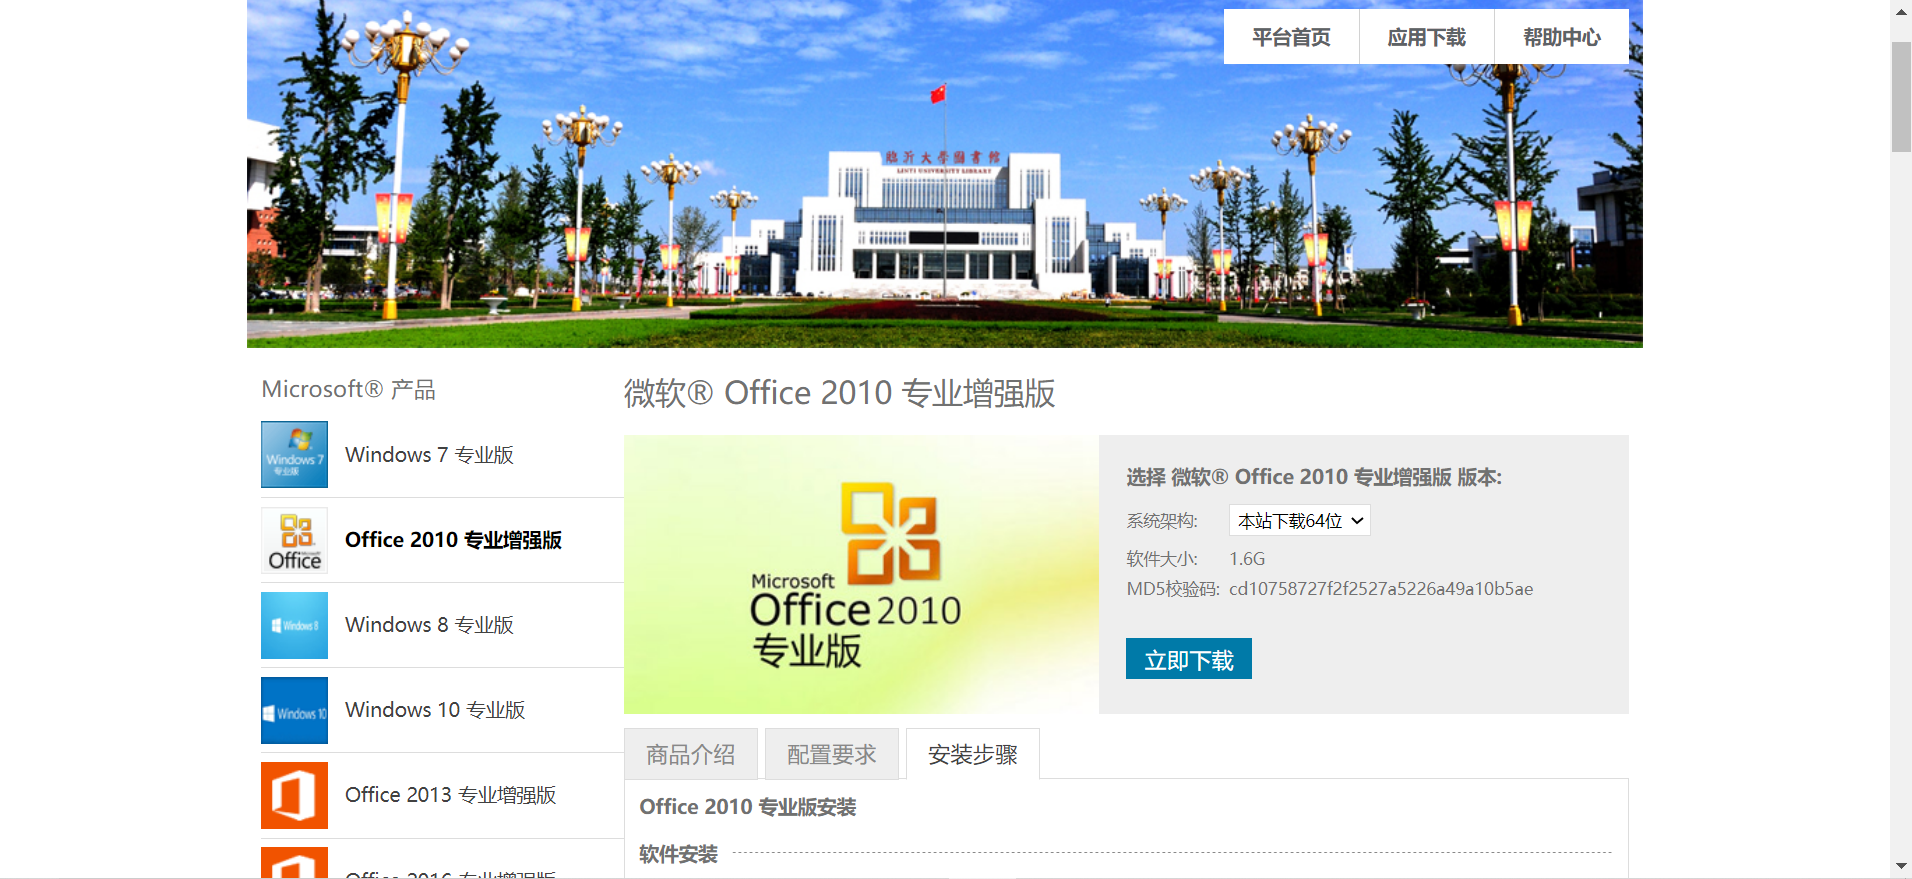Click the 立即下载 download button
The image size is (1912, 879).
1188,659
